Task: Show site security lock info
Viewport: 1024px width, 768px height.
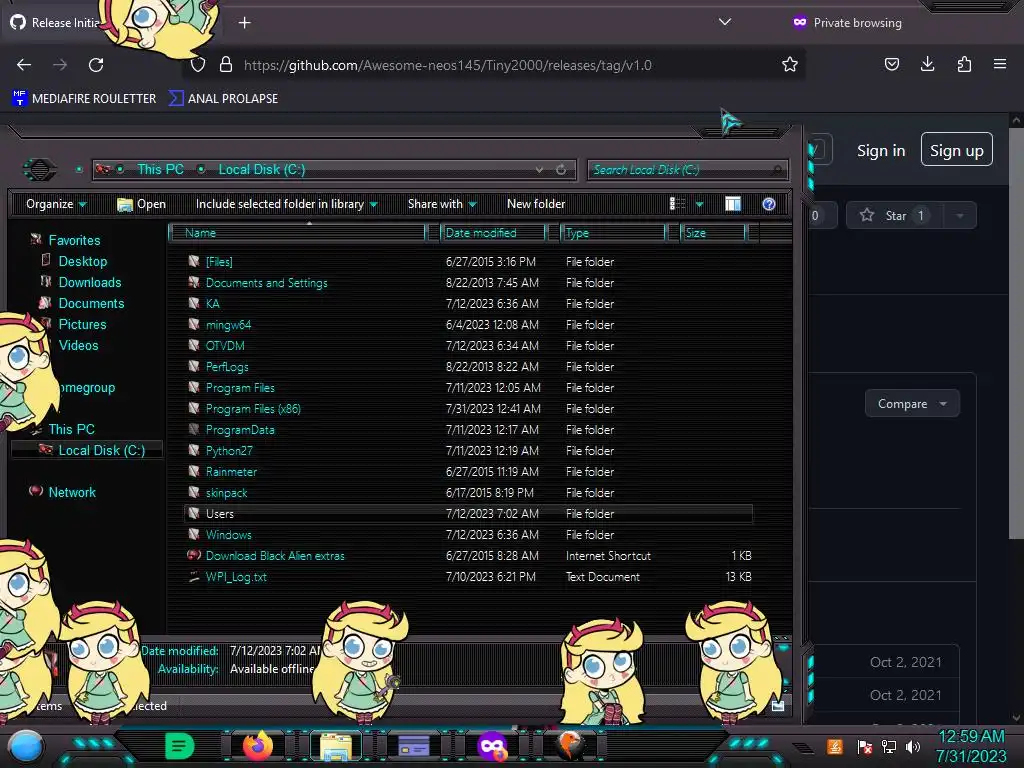Action: 226,65
